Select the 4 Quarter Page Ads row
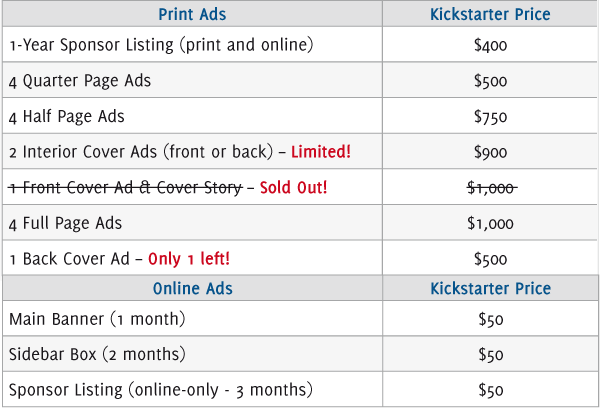The image size is (600, 409). point(300,80)
